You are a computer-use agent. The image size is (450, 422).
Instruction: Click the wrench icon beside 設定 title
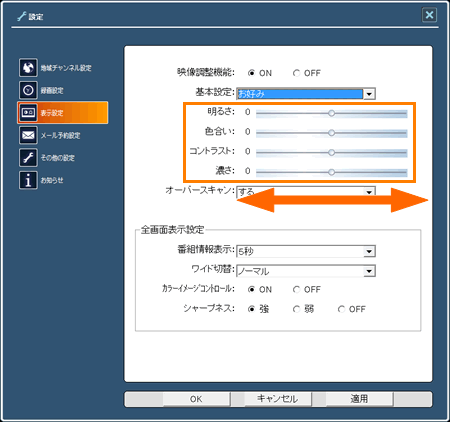coord(22,16)
